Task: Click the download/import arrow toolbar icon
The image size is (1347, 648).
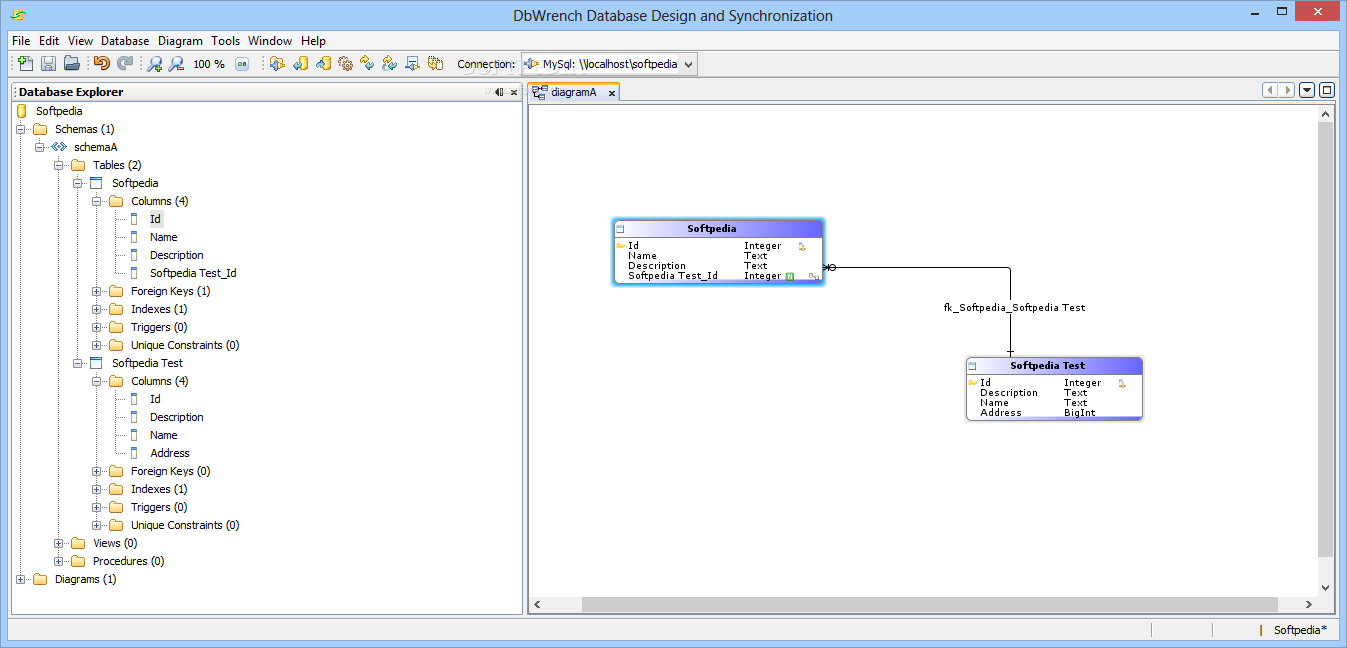Action: point(413,64)
